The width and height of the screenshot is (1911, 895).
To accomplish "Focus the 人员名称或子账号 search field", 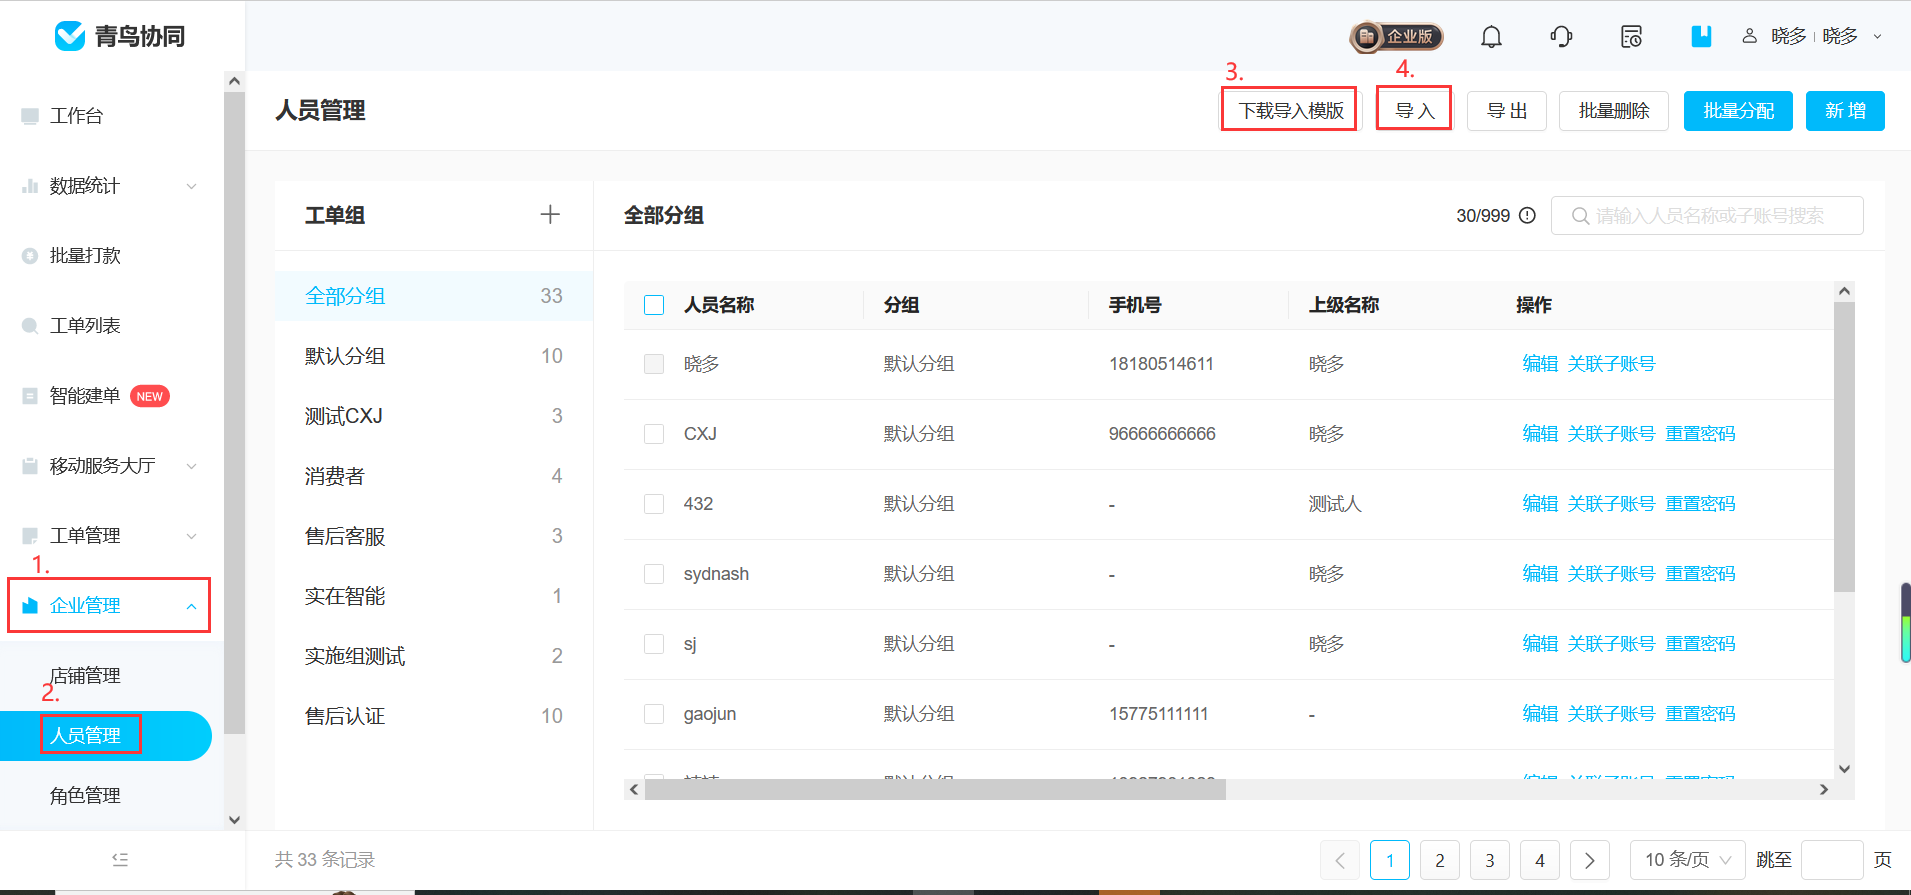I will tap(1707, 216).
